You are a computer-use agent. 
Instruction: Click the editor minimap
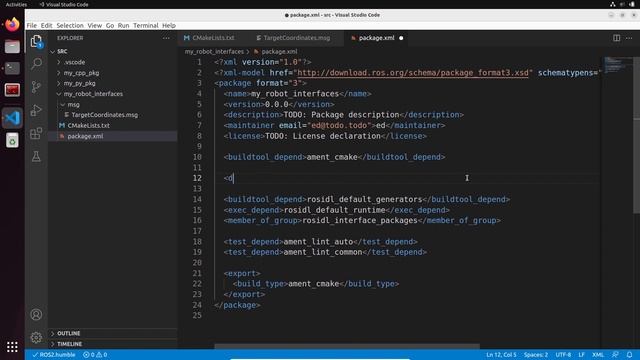617,65
